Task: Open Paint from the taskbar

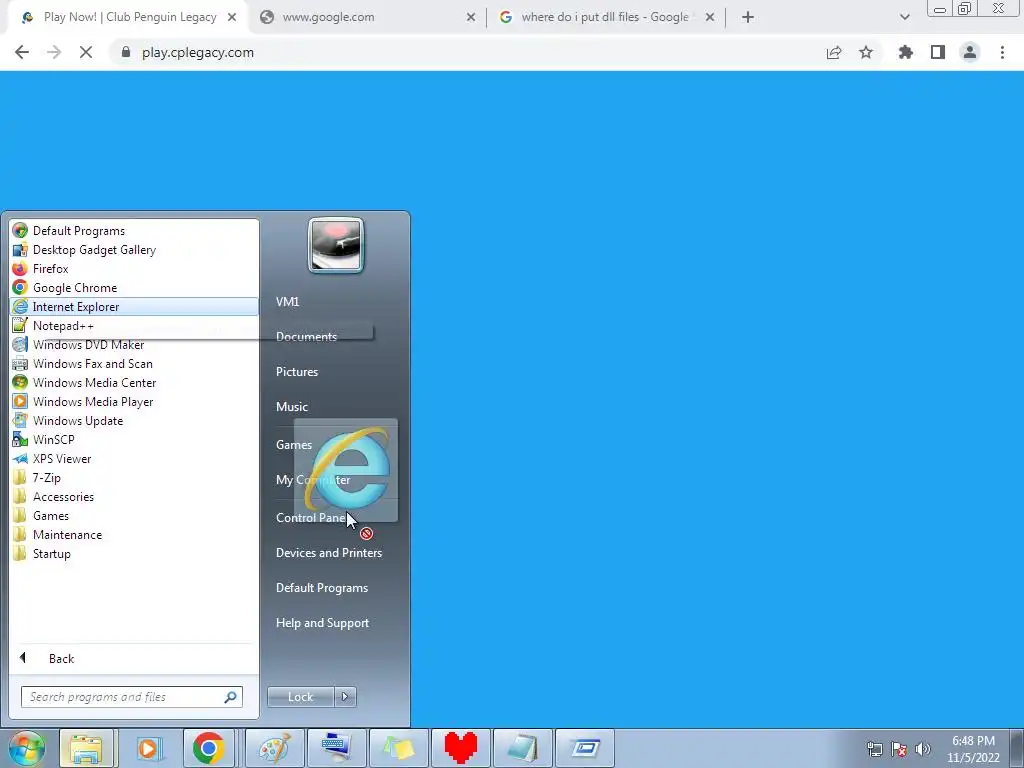Action: [x=275, y=748]
